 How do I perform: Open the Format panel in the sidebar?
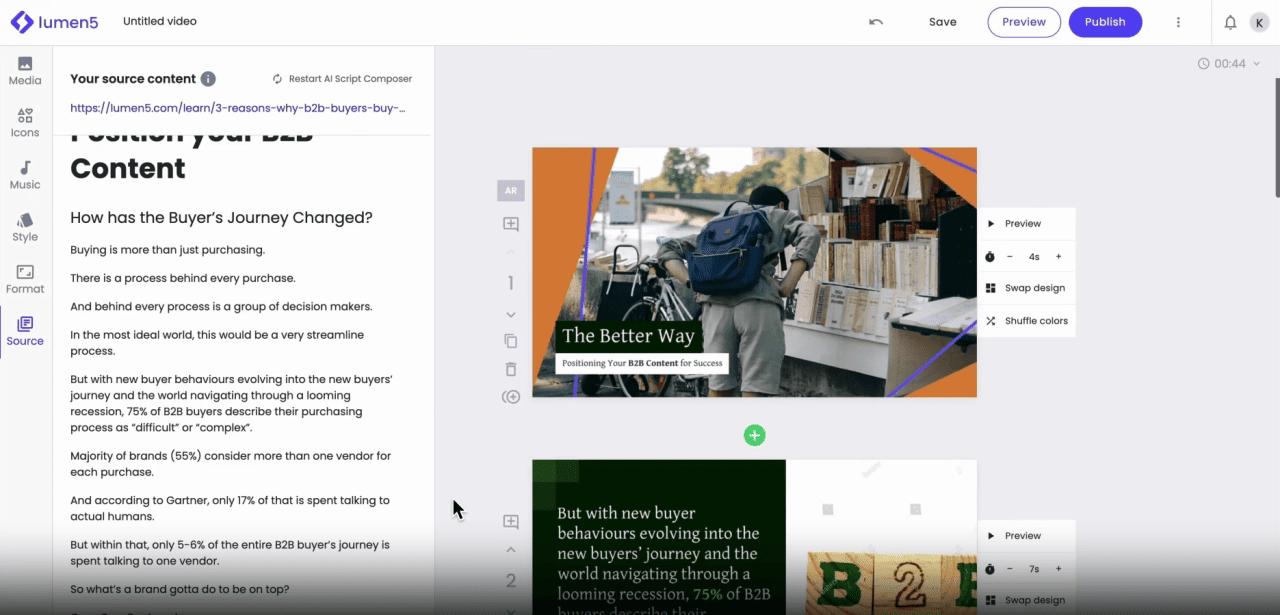(x=24, y=280)
